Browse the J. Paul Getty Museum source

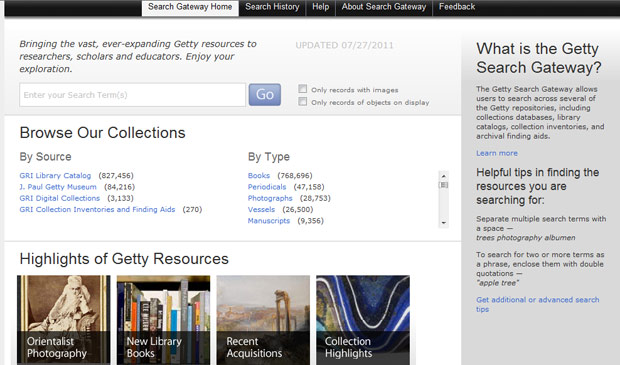pos(58,187)
